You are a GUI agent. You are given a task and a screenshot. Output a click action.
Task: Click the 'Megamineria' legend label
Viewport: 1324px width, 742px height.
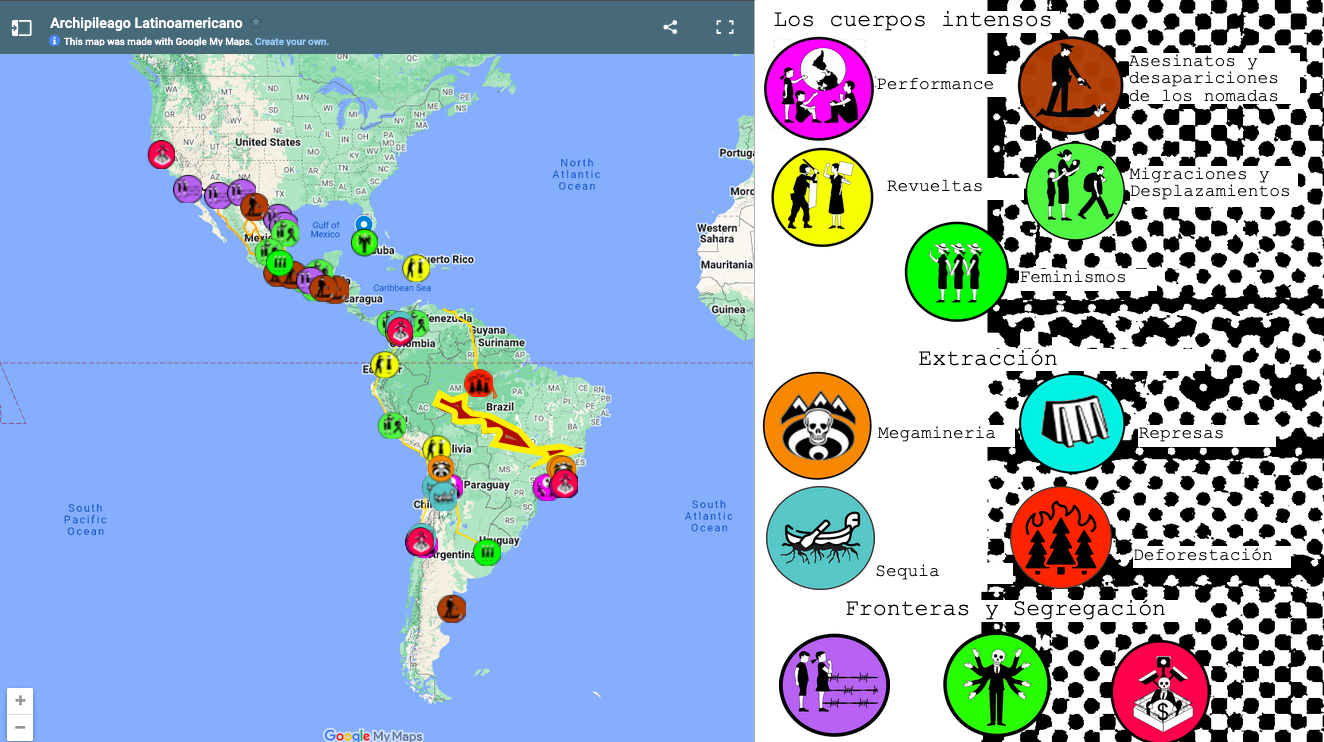coord(936,433)
